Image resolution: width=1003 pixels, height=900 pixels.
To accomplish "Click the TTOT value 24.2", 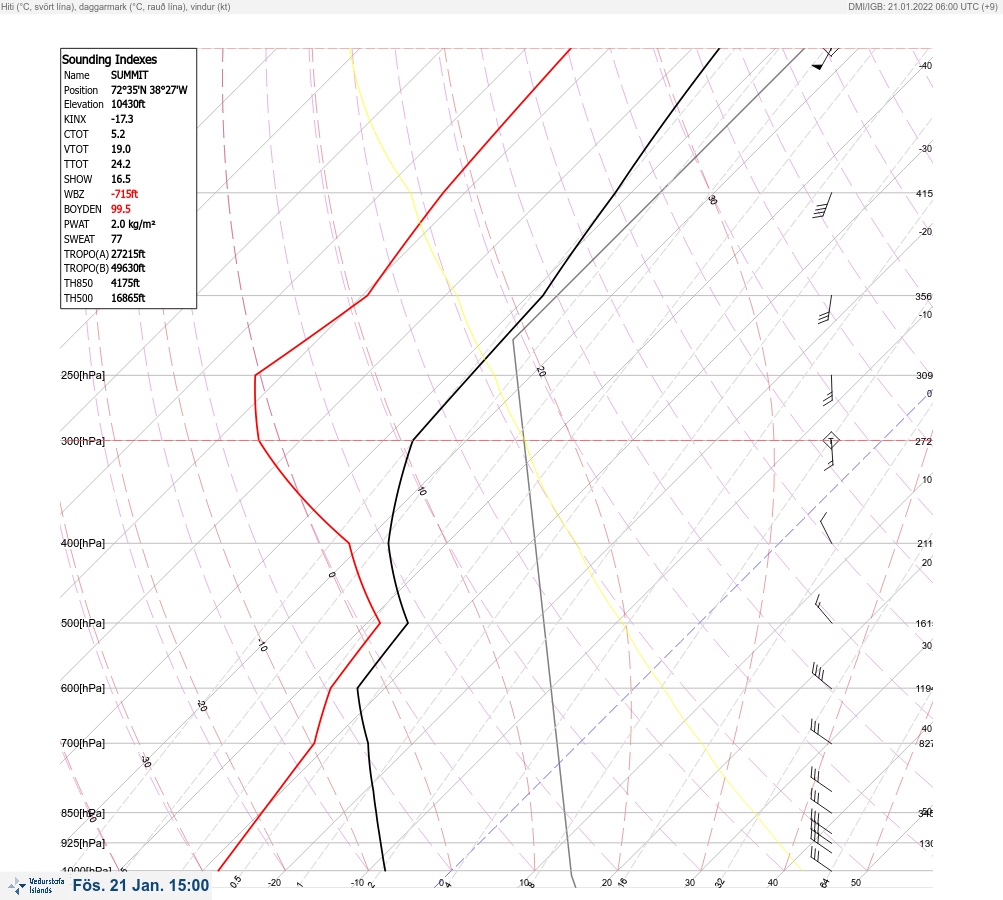I will point(121,164).
